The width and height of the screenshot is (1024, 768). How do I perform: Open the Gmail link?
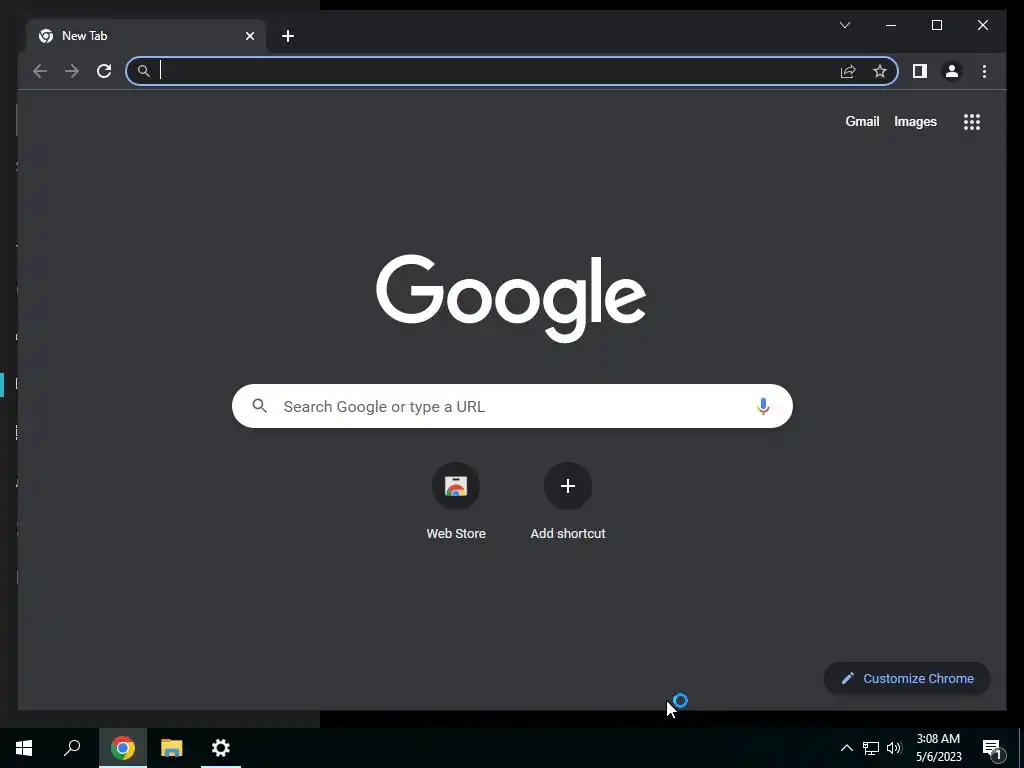coord(862,121)
